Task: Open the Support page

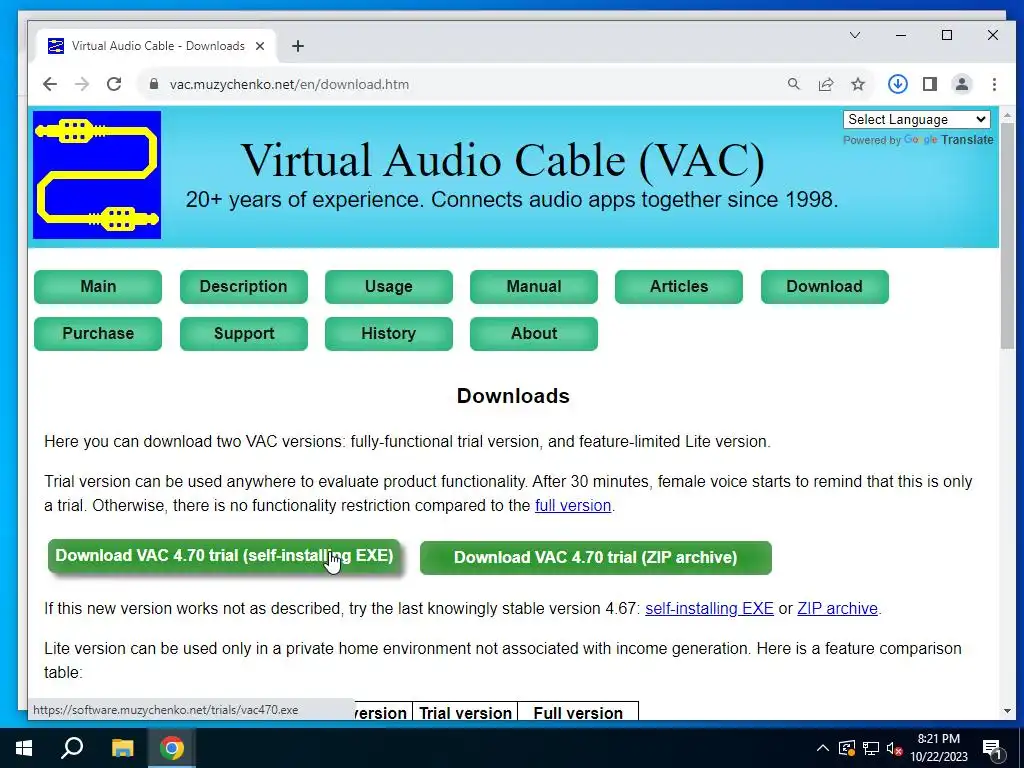Action: click(244, 334)
